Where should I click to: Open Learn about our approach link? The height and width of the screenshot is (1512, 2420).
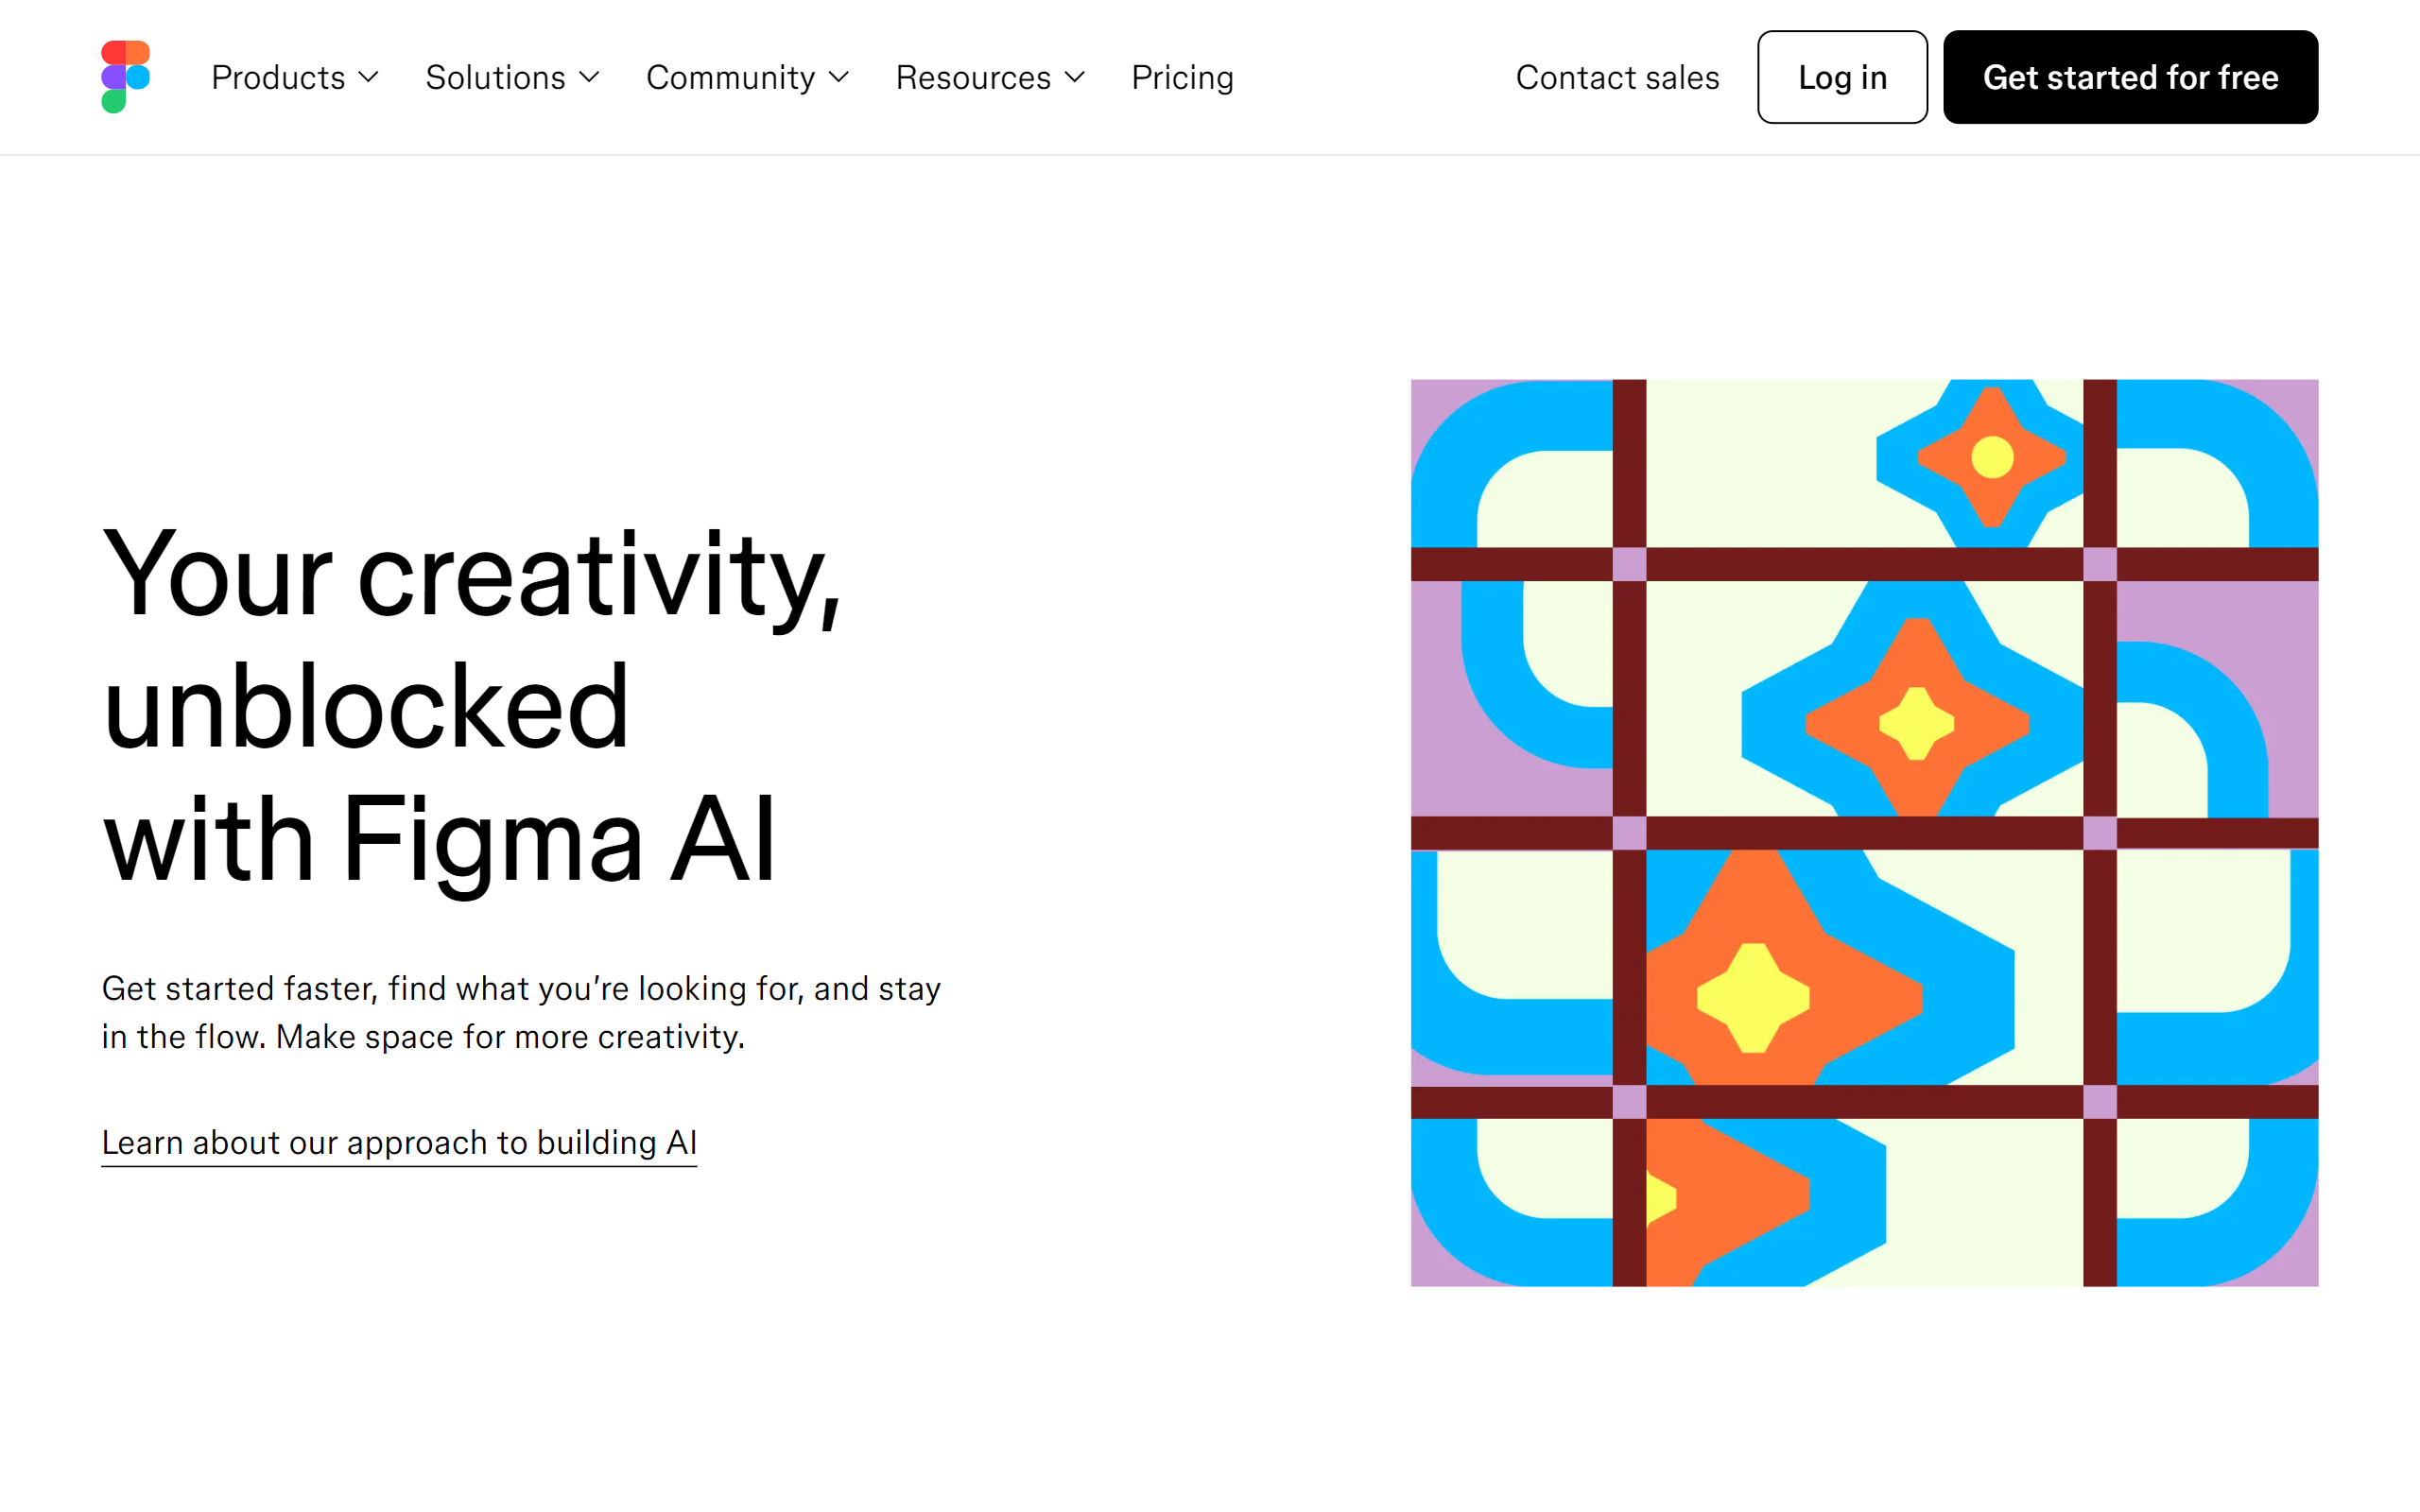(395, 1143)
